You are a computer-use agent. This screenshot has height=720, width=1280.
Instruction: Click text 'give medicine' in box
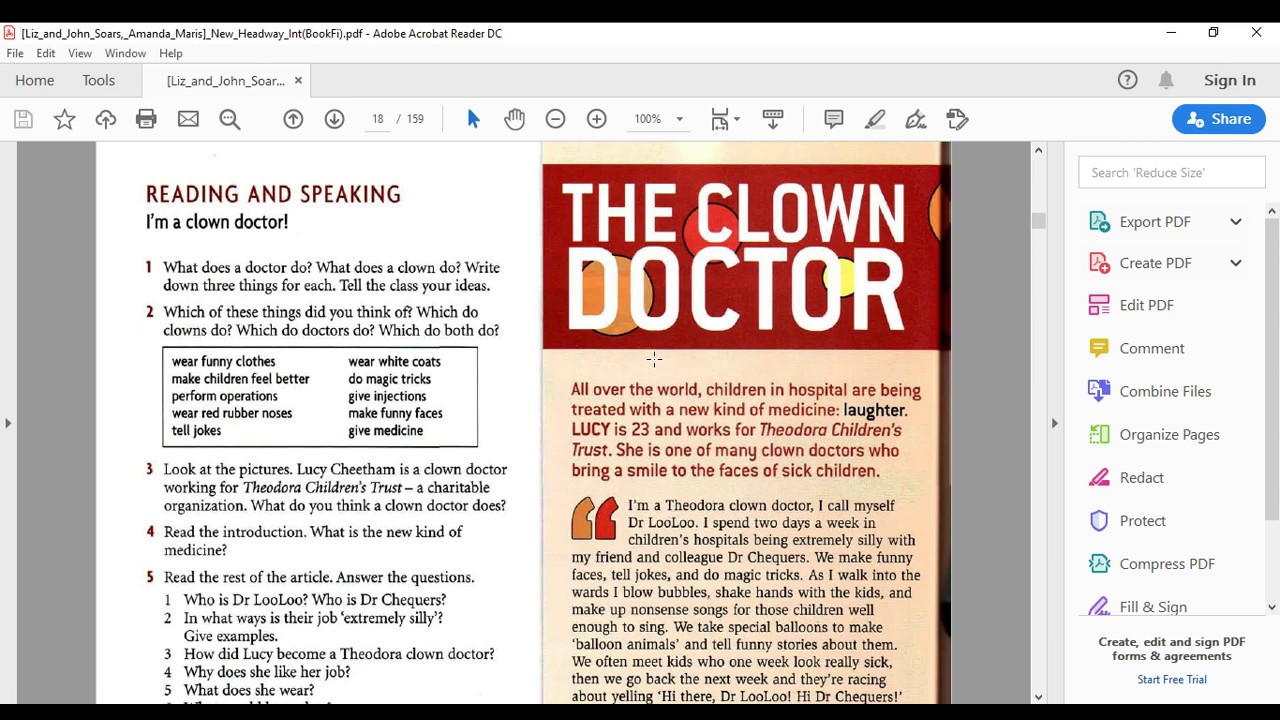point(385,430)
